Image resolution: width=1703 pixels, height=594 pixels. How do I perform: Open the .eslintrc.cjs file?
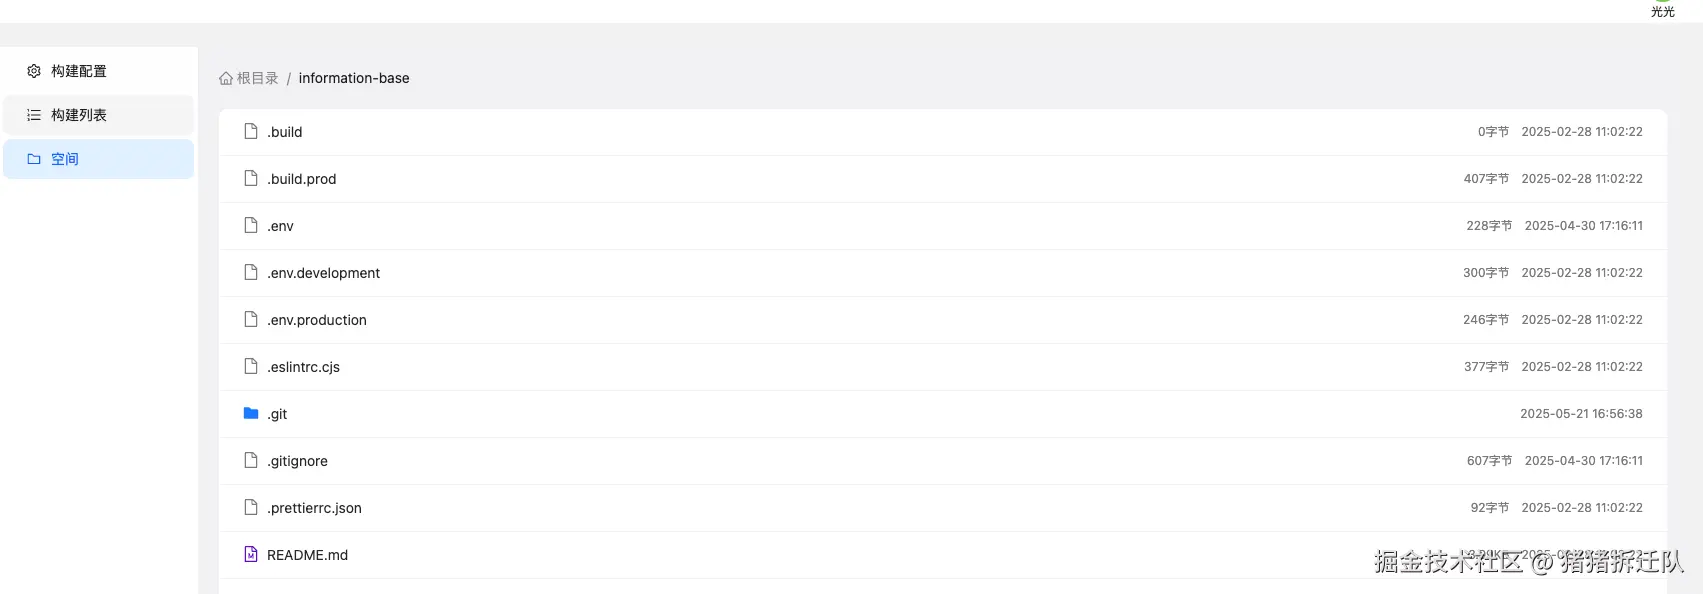pyautogui.click(x=304, y=367)
